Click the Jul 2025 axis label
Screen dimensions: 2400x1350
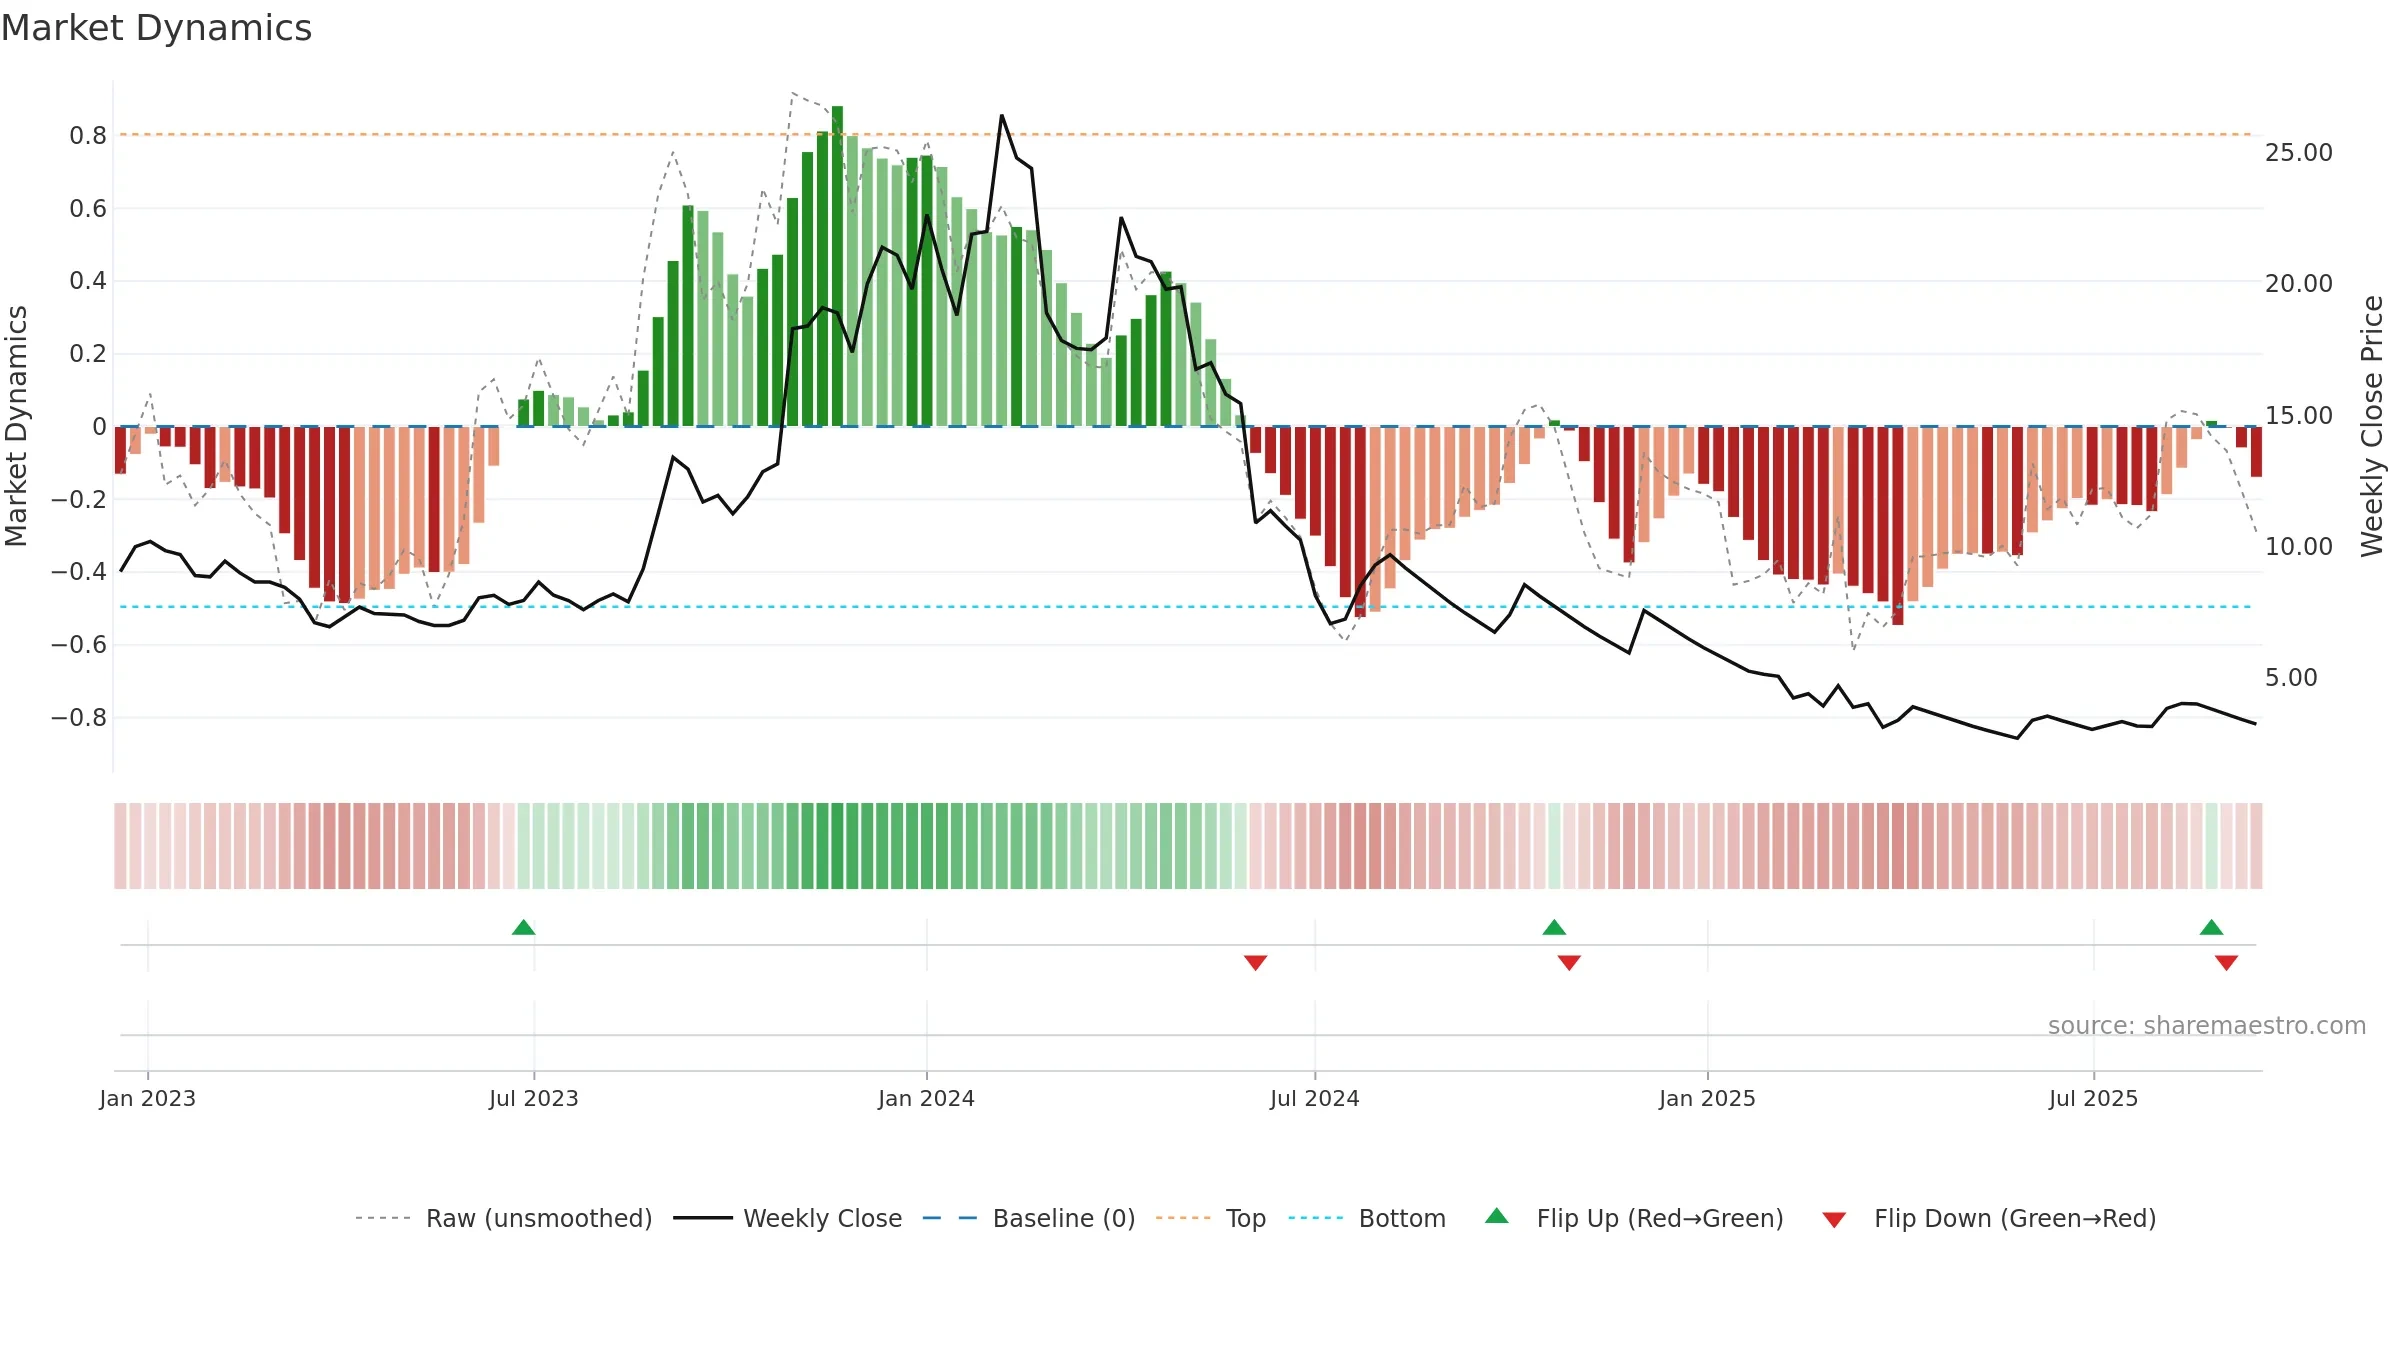2094,1098
